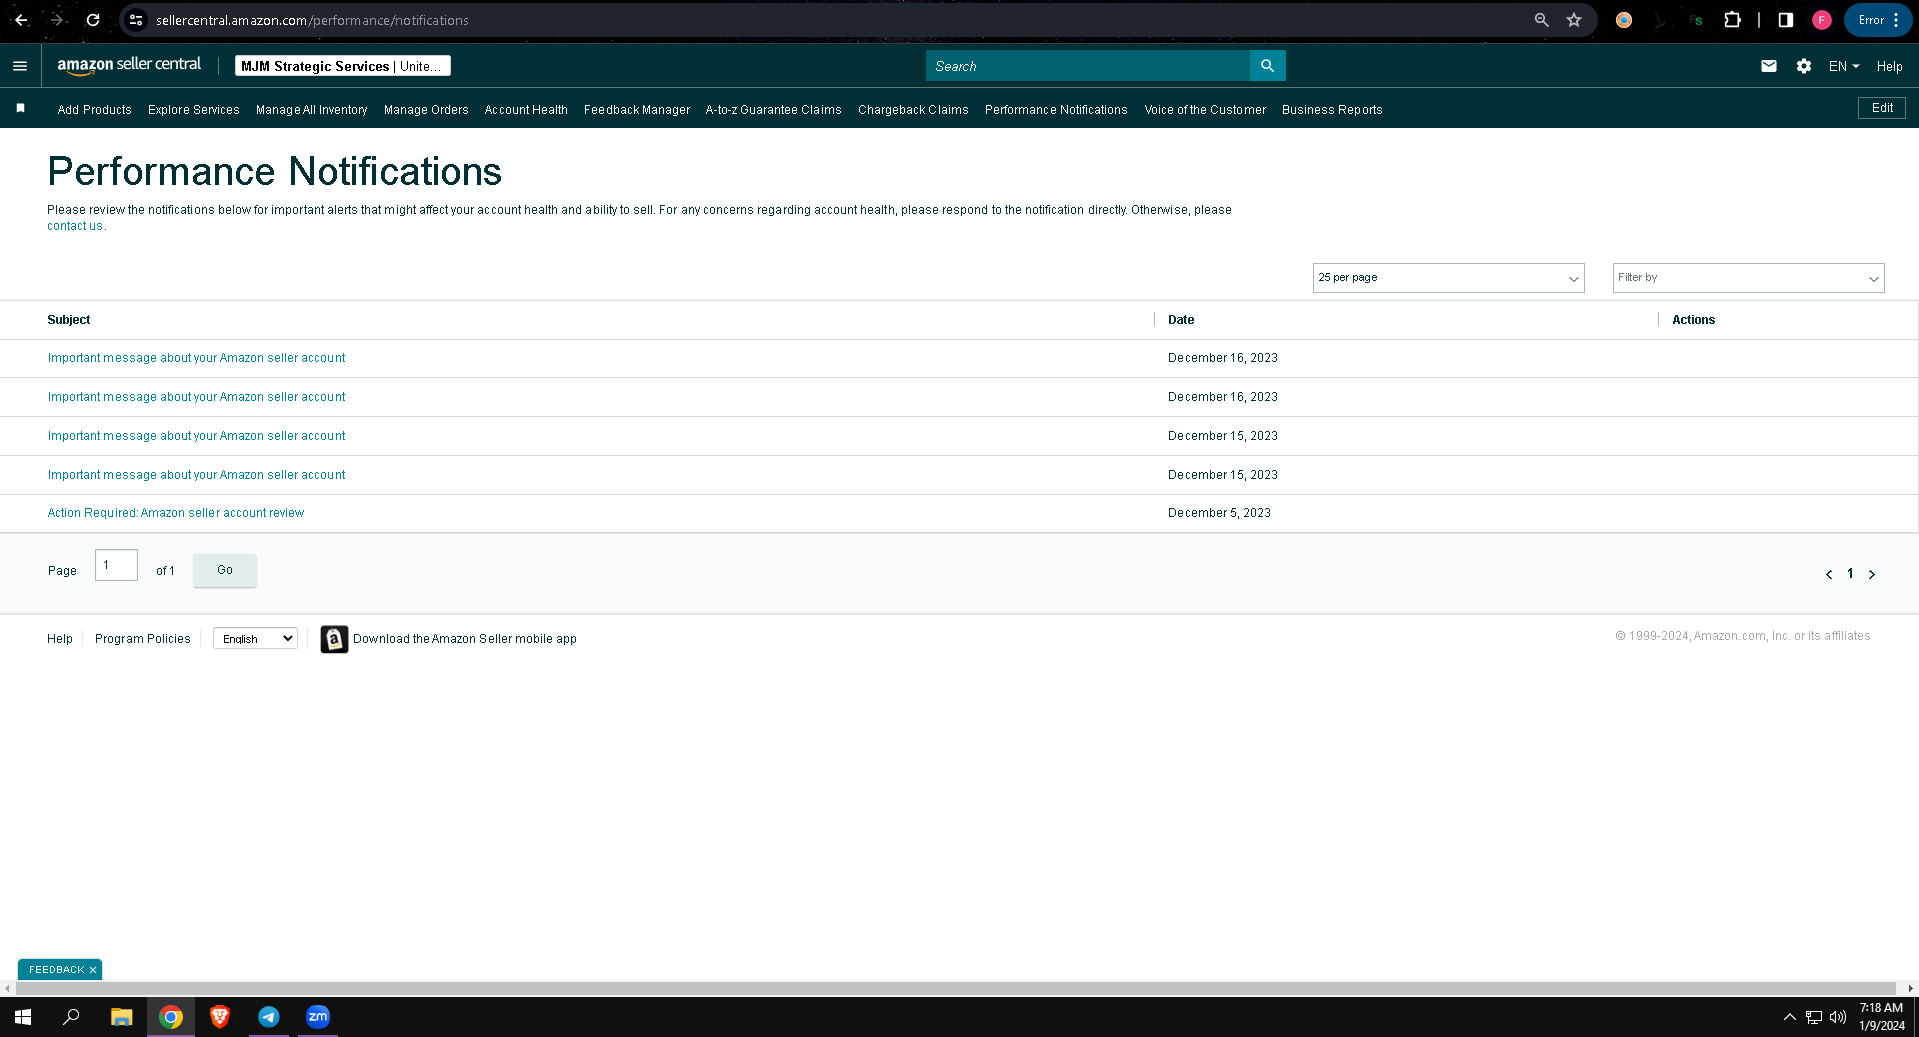Open the EN language dropdown

tap(1844, 66)
